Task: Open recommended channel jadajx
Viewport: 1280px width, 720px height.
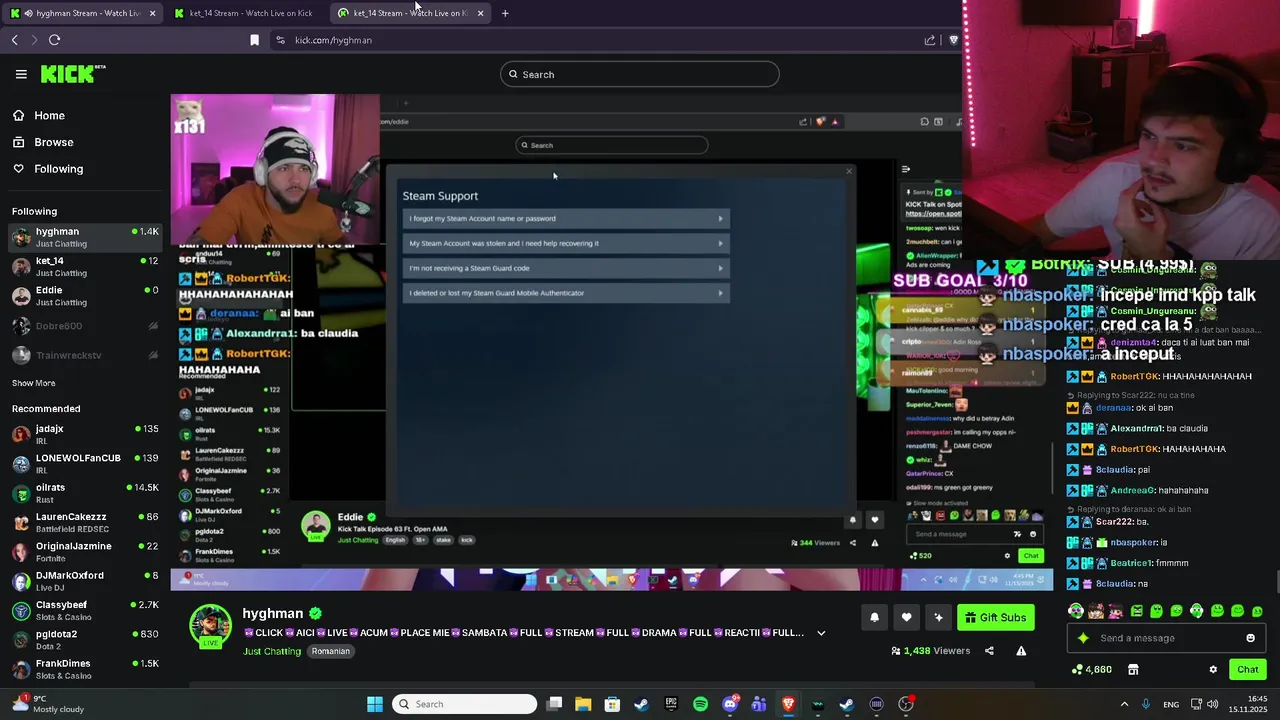Action: (x=85, y=434)
